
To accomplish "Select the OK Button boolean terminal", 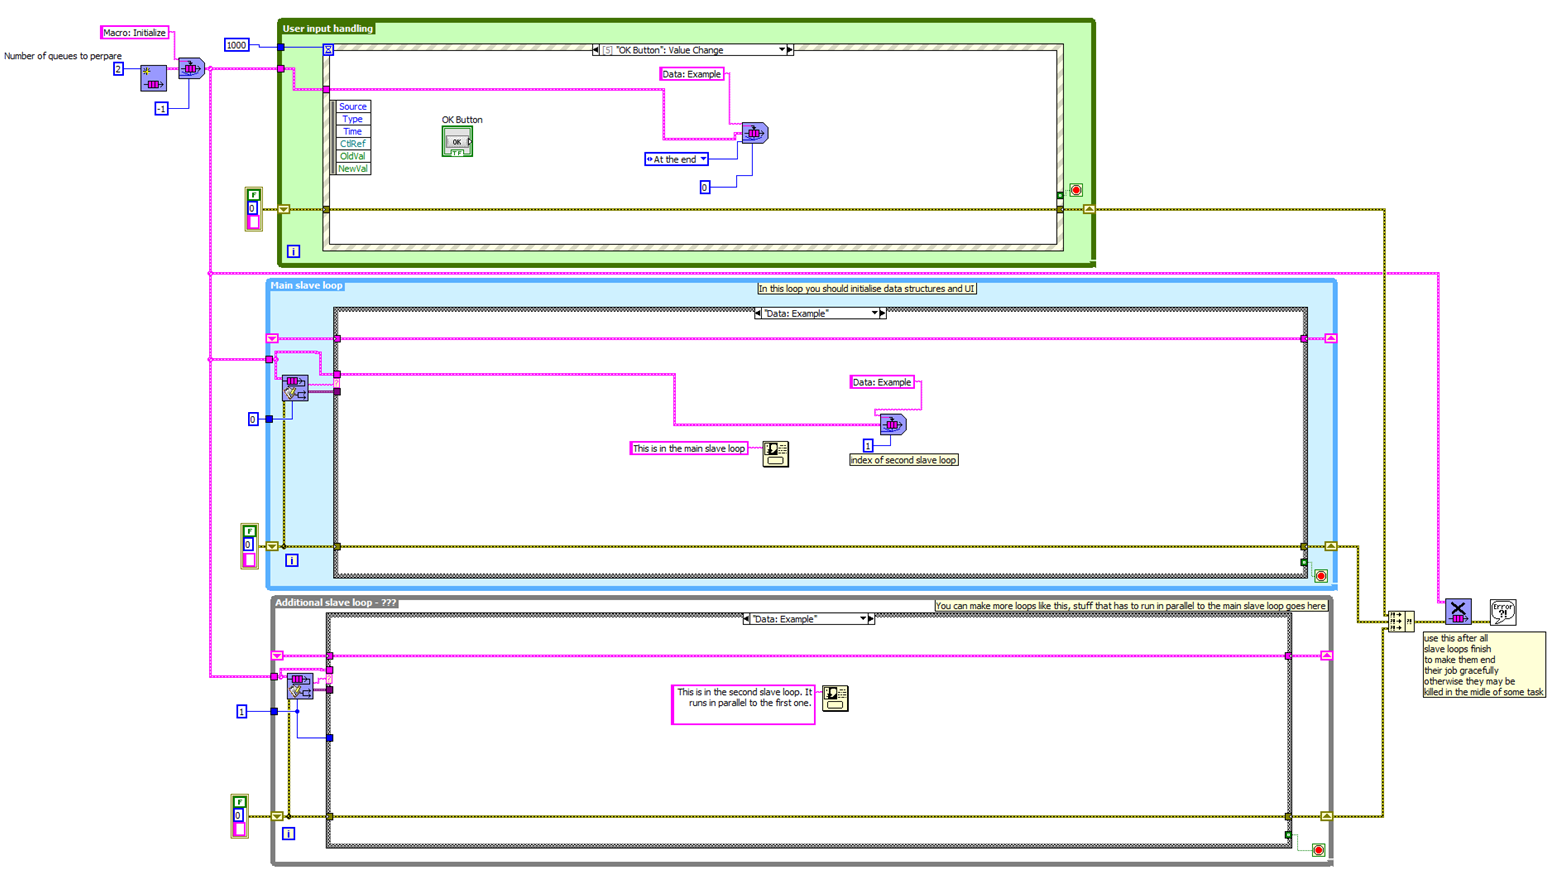I will (x=457, y=141).
